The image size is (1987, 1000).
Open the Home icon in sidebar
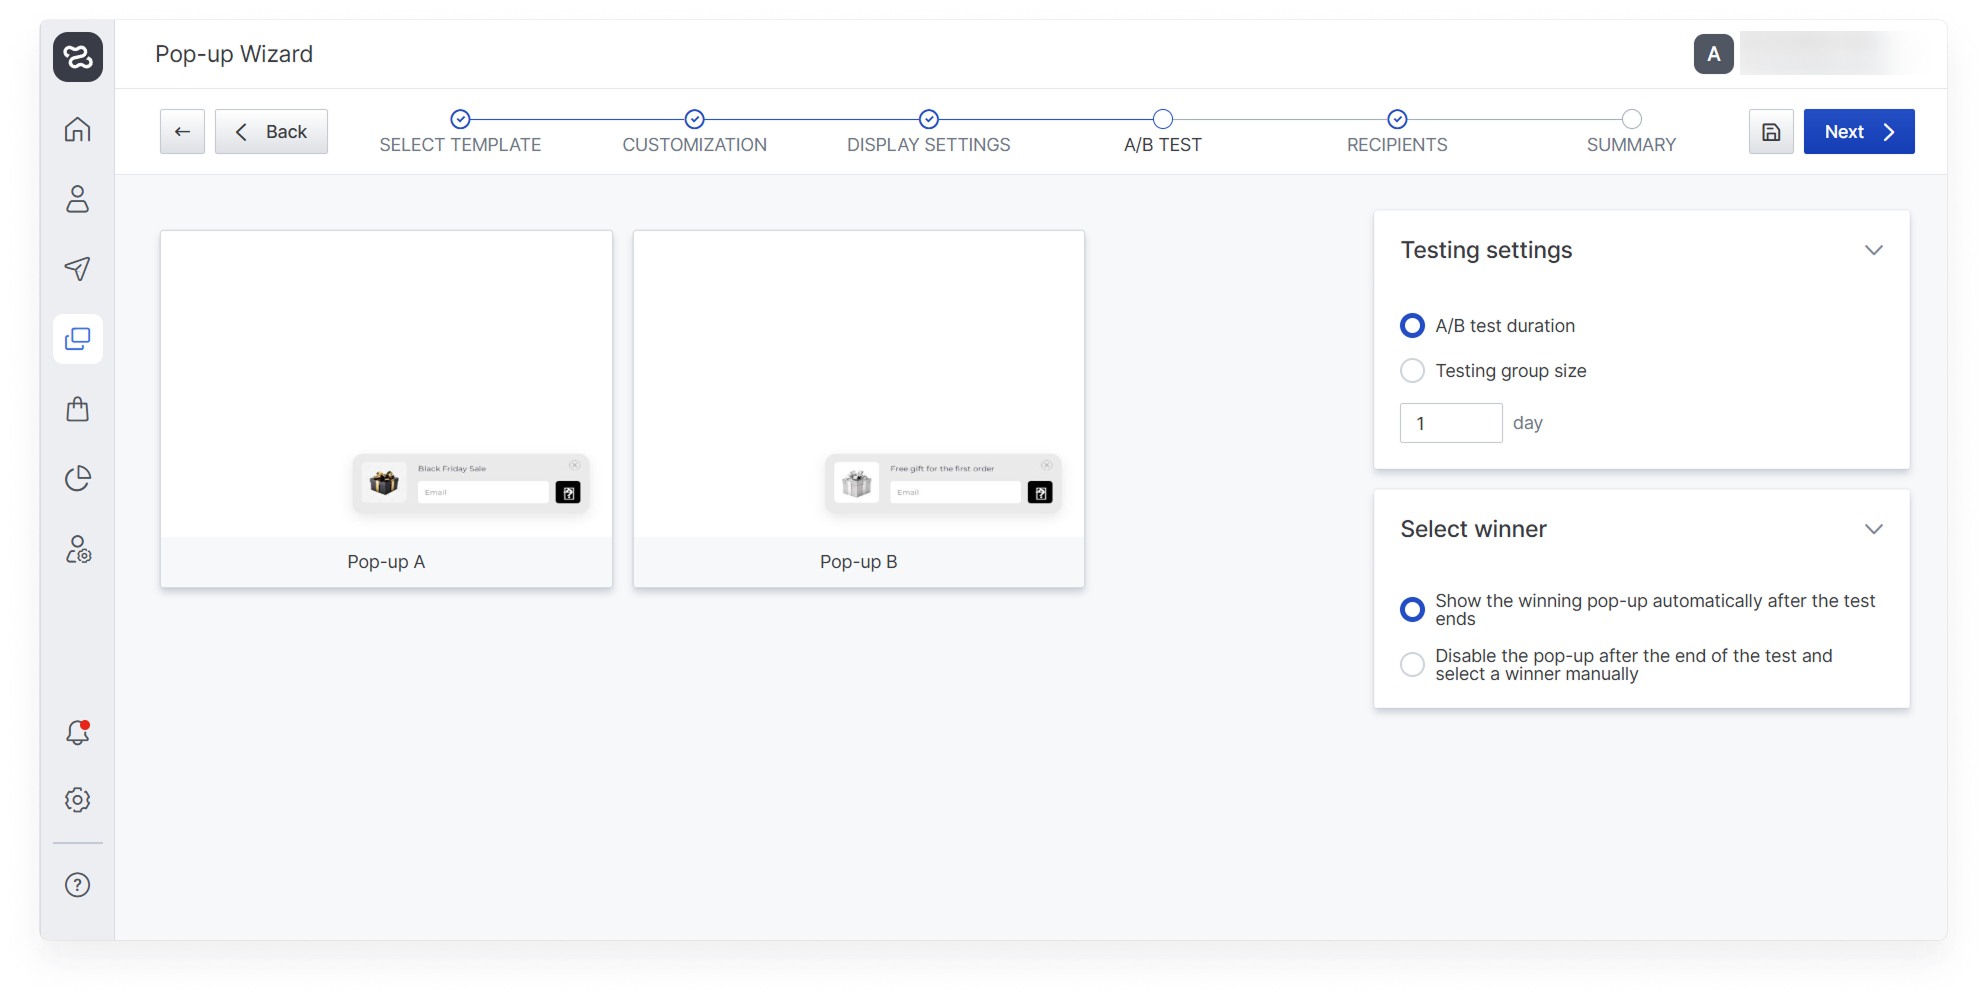[x=77, y=130]
